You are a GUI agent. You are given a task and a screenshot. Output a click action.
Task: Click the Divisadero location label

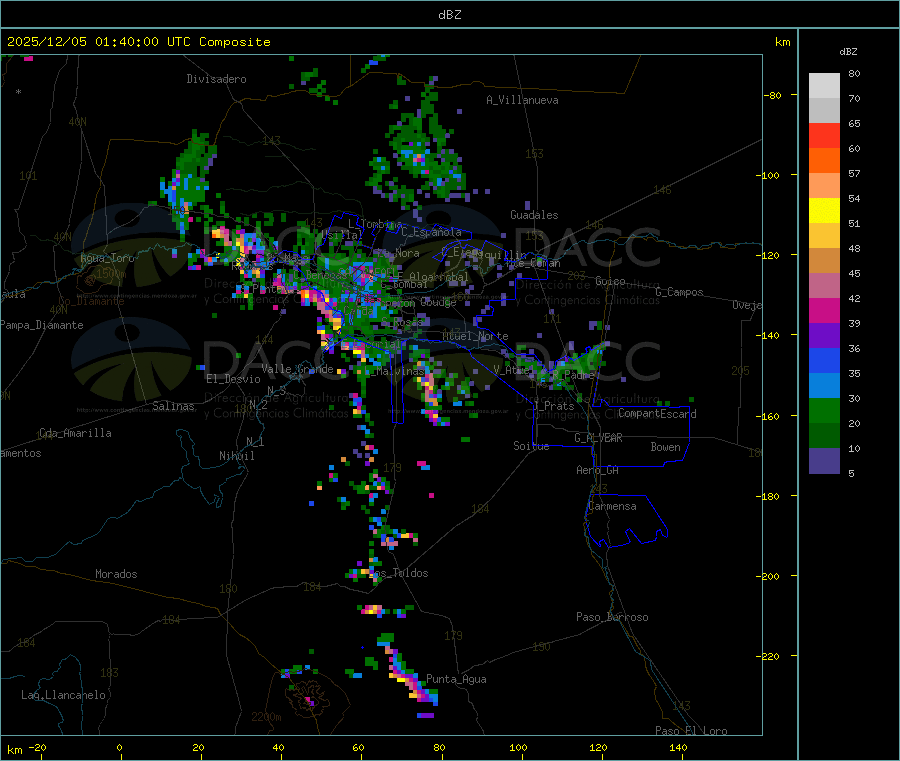point(216,79)
